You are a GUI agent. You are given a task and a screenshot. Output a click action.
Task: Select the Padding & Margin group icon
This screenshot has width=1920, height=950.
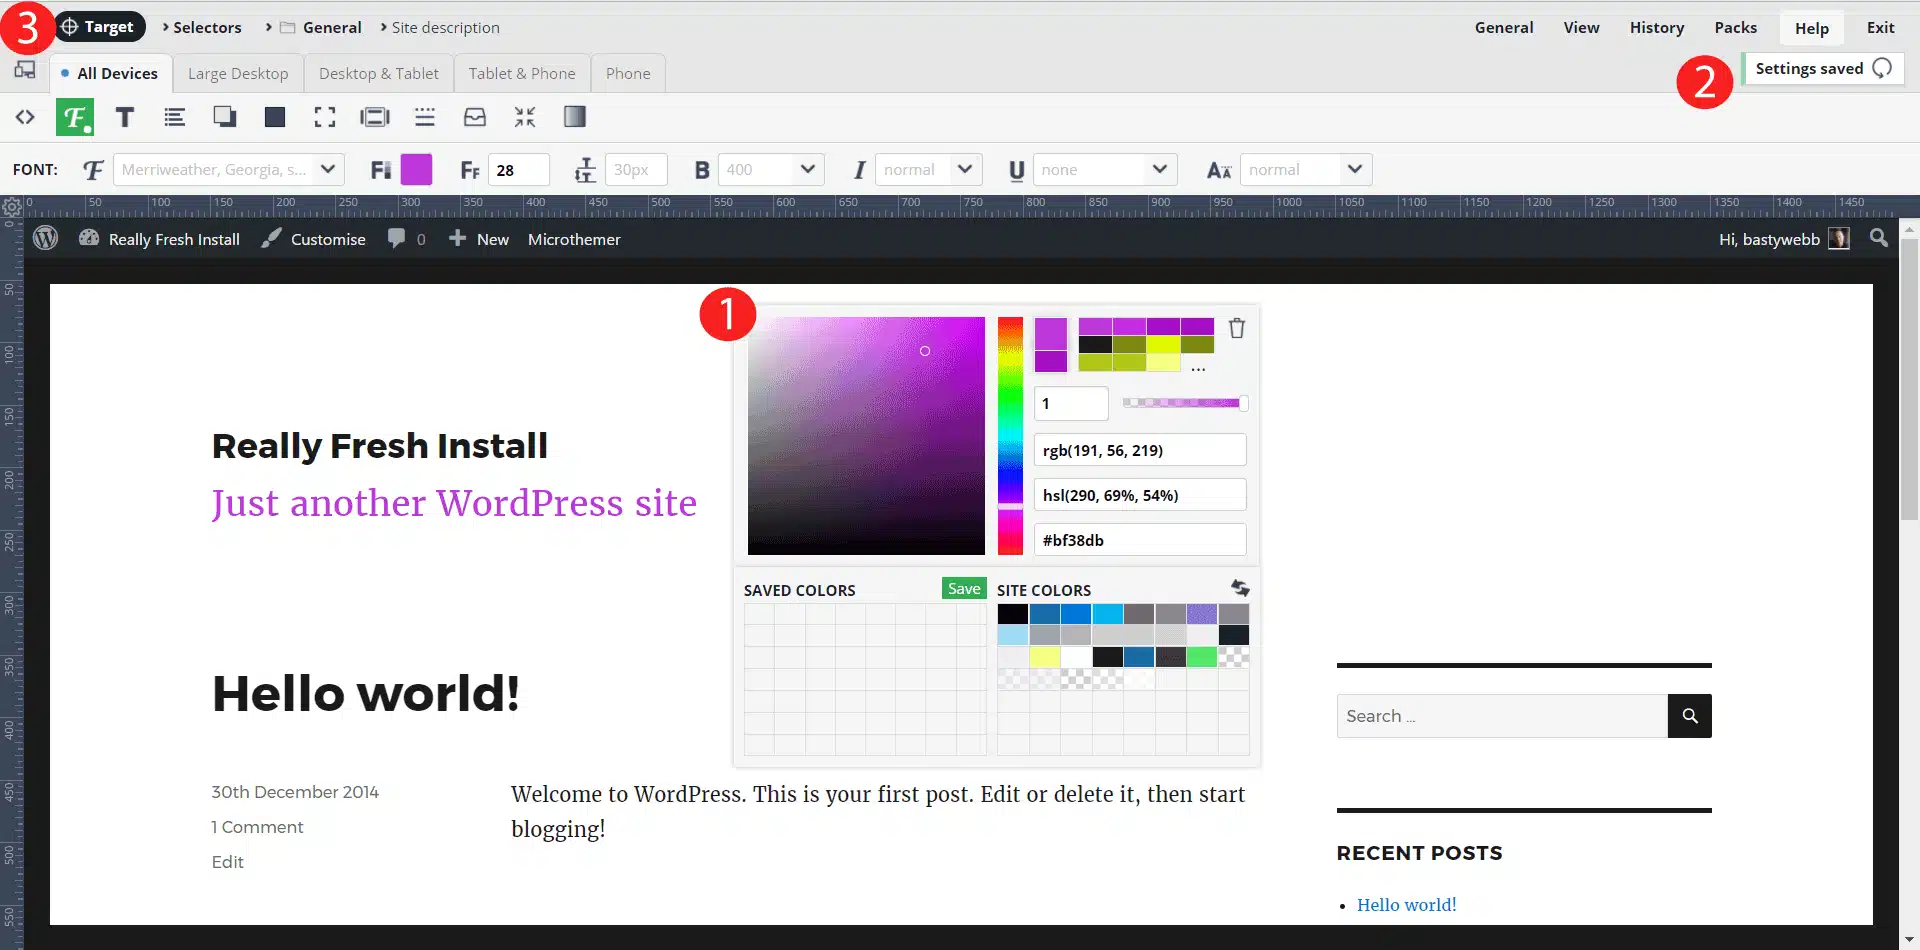pos(375,117)
